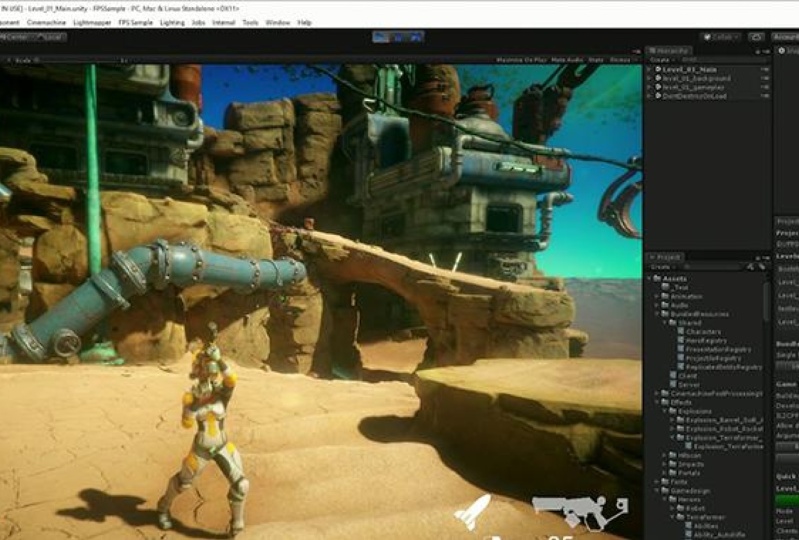Viewport: 799px width, 540px height.
Task: Click the scene icon beside DontDestroyOnLoad
Action: [x=658, y=96]
